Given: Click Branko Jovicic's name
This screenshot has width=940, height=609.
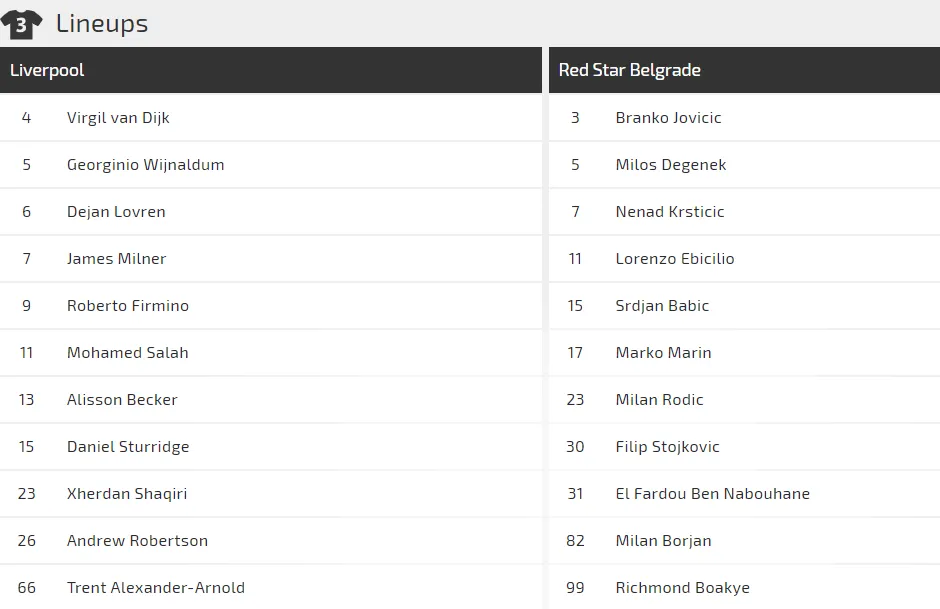Looking at the screenshot, I should (668, 118).
